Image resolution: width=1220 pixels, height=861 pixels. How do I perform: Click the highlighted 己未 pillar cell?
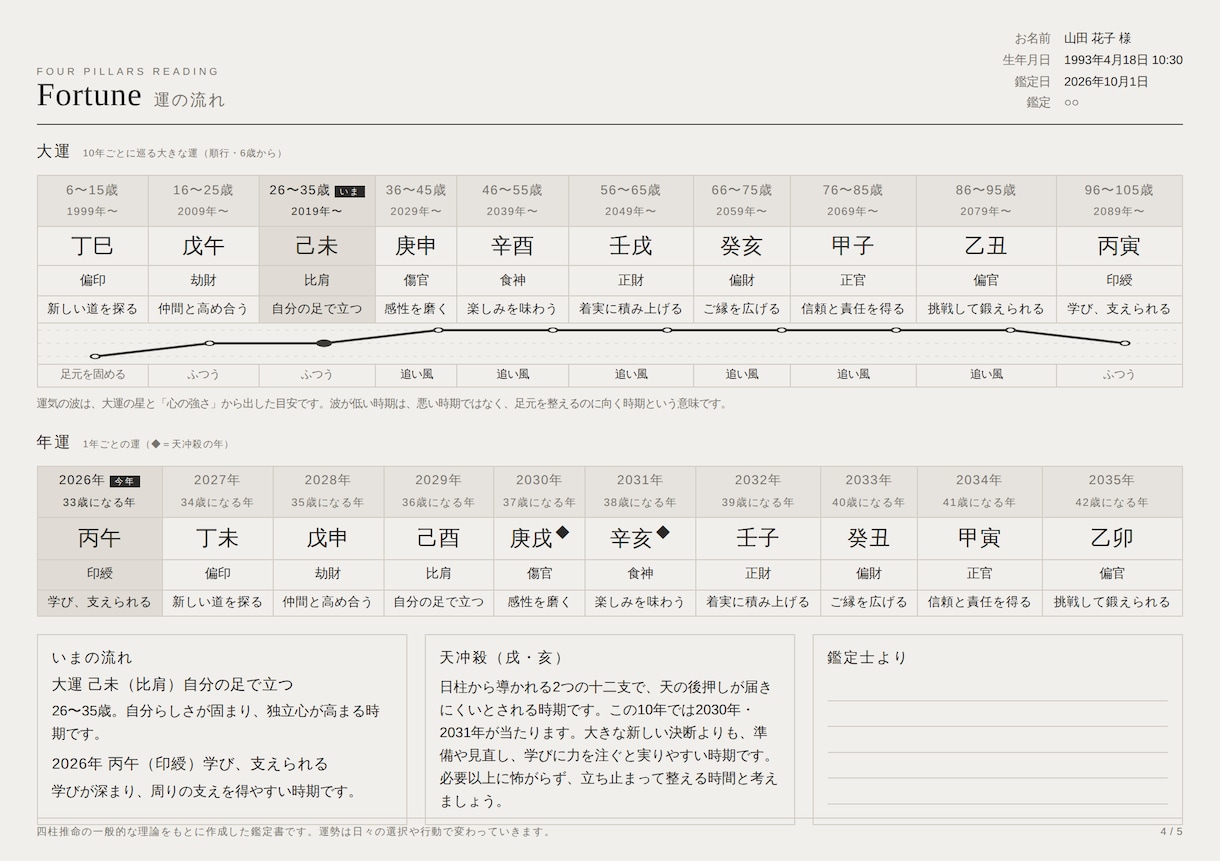tap(317, 246)
